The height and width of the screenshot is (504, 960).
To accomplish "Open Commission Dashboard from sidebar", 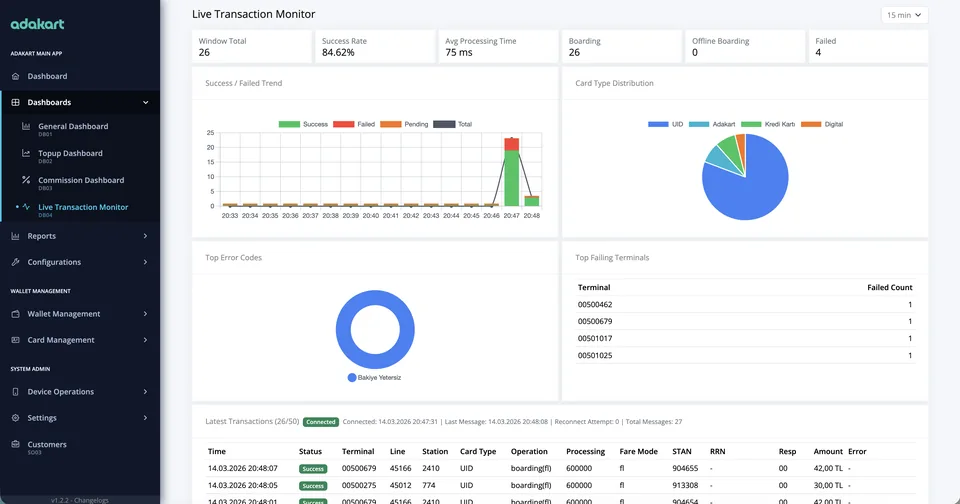I will pos(80,182).
